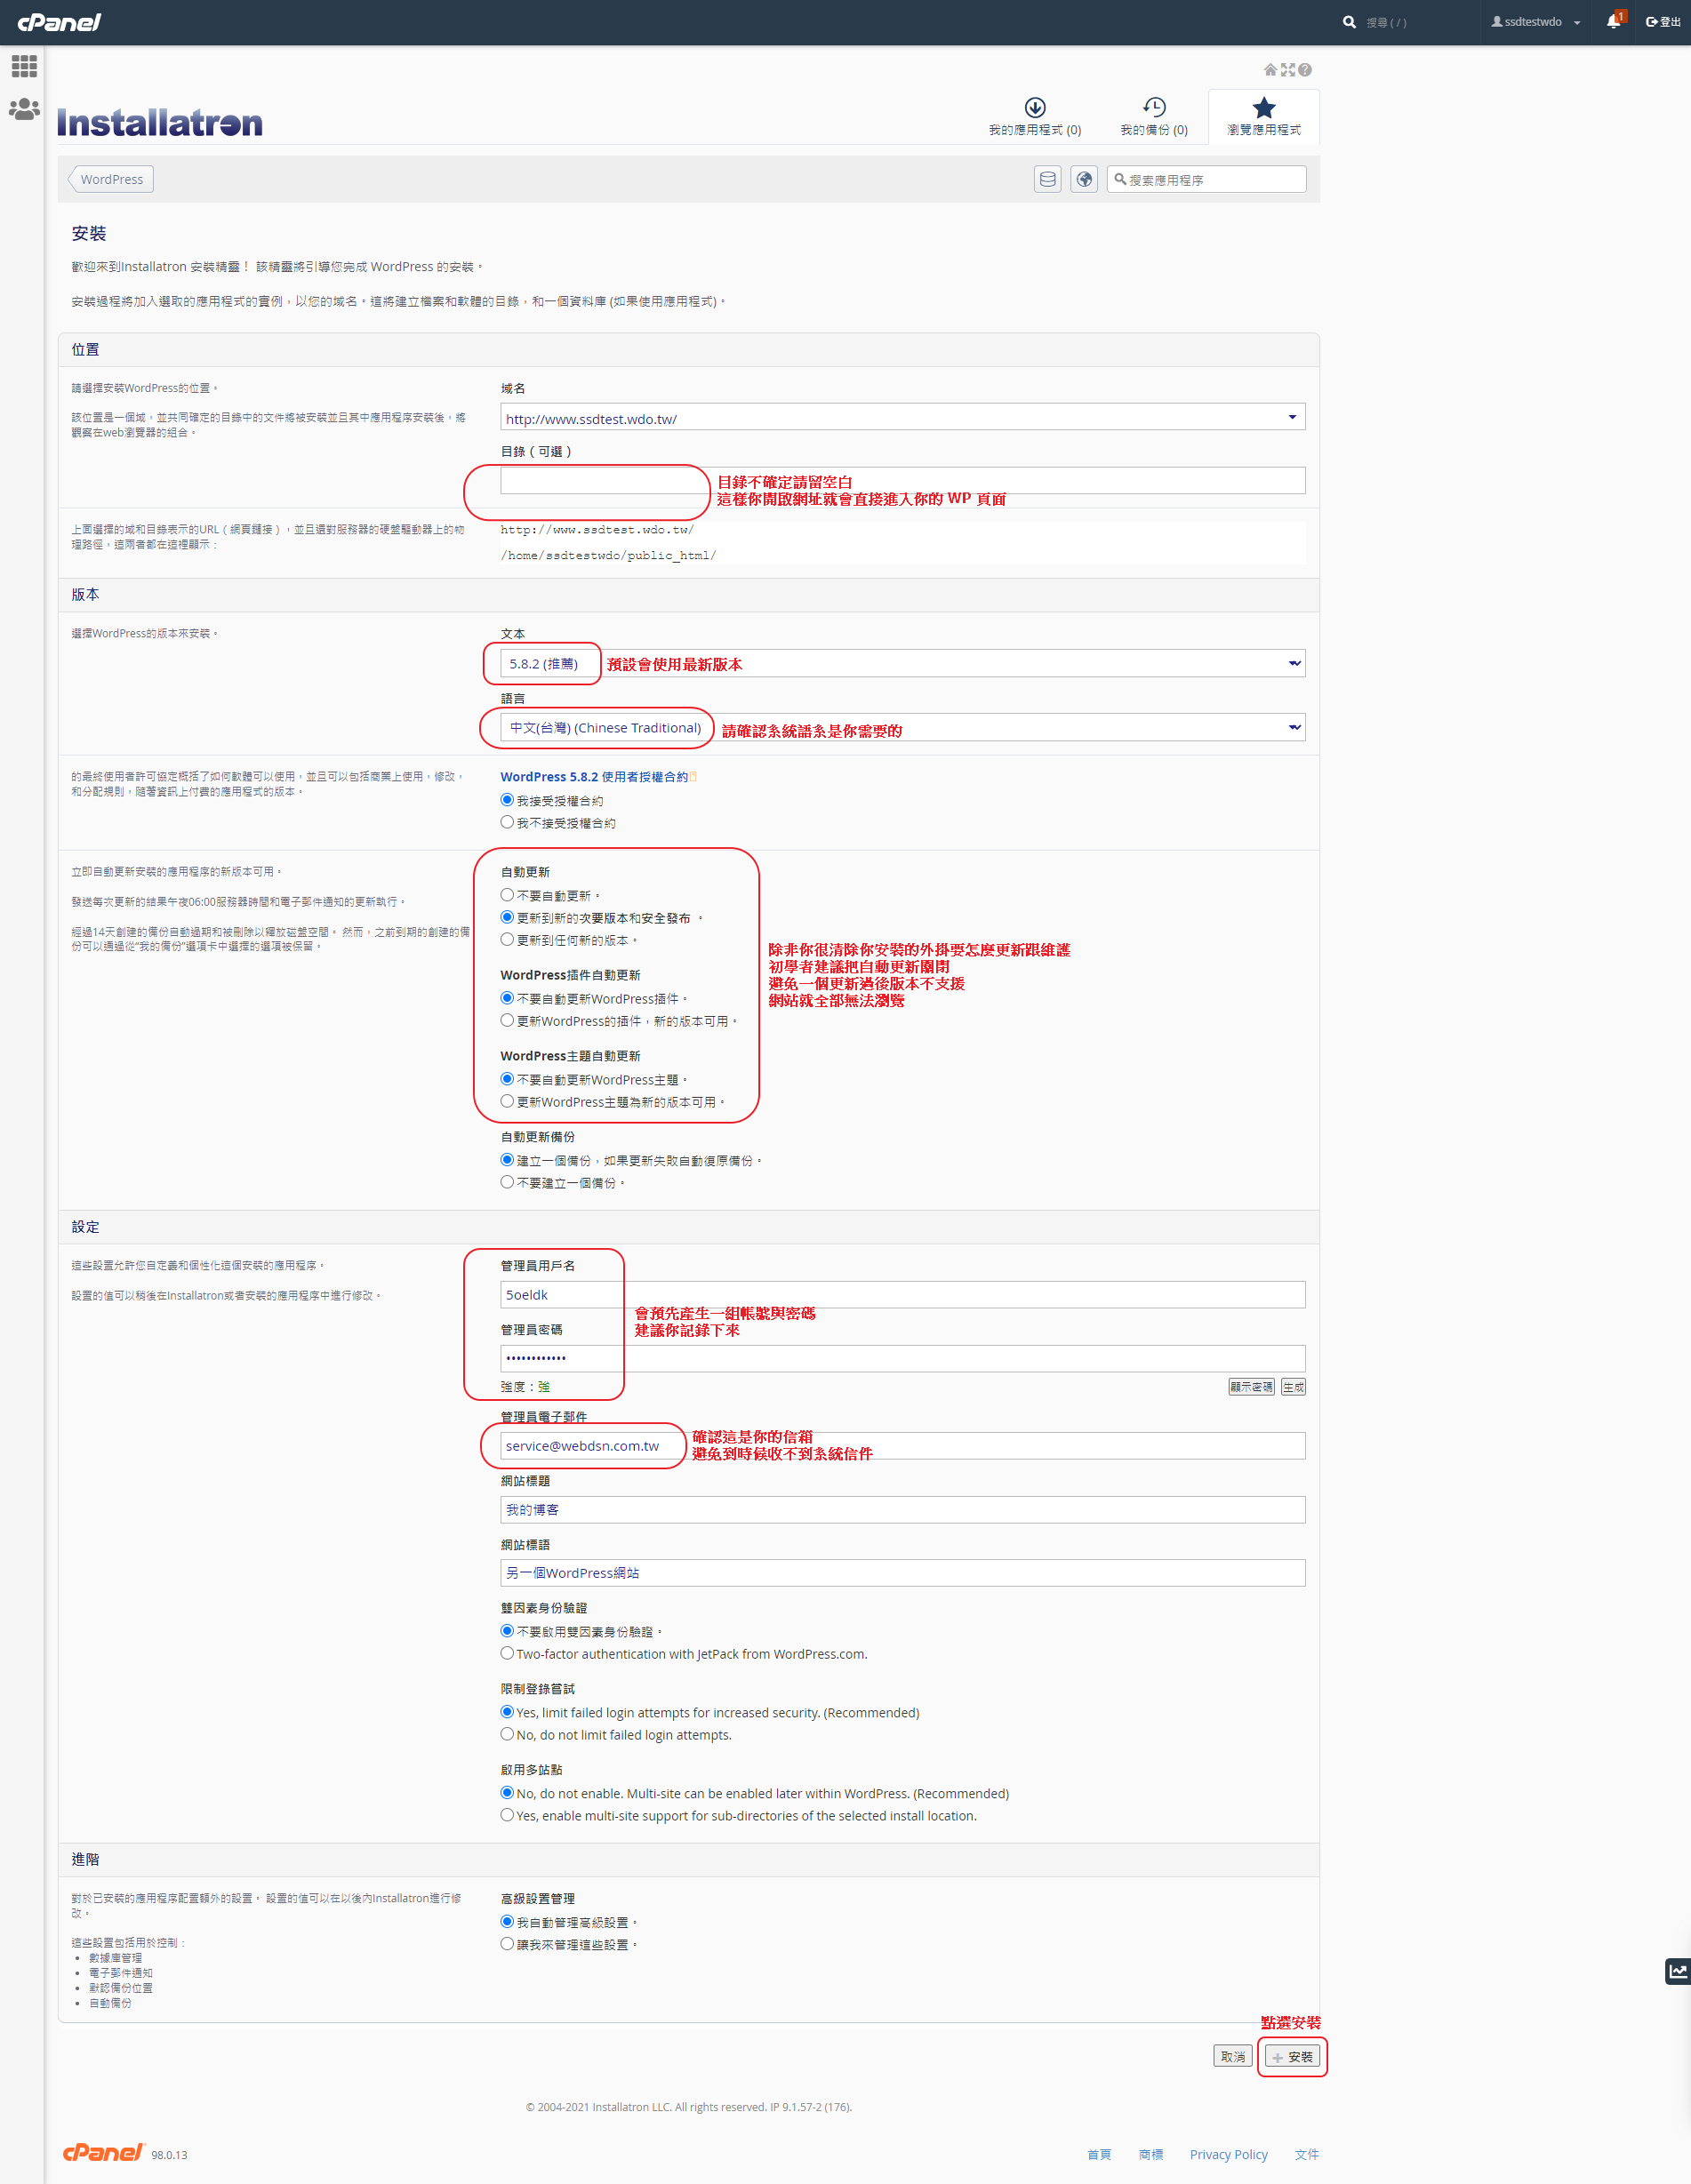The image size is (1691, 2184).
Task: Open the user manager sidebar icon
Action: [24, 109]
